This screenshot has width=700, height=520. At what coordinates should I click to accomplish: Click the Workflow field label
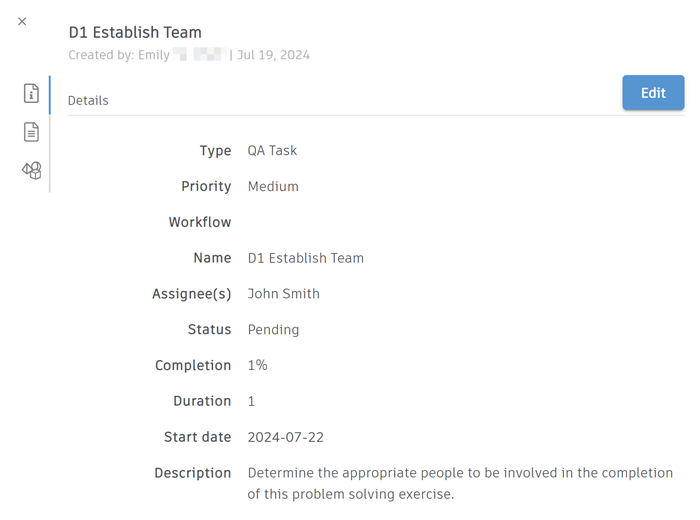(x=200, y=222)
